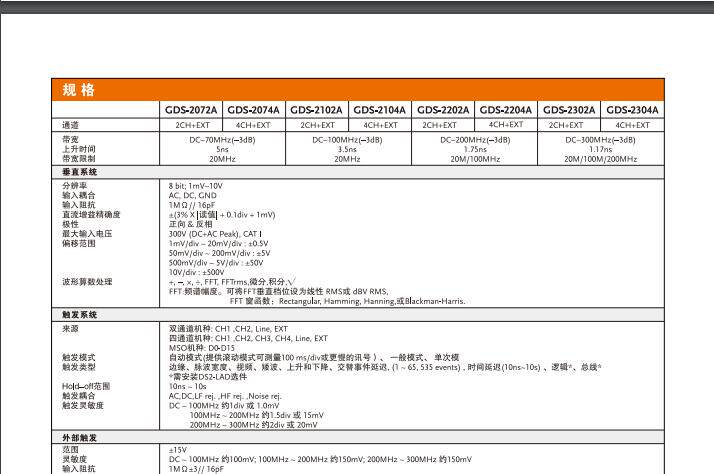Click the DC~70MHz(-3dB) bandwidth value
The image size is (714, 474).
[222, 140]
